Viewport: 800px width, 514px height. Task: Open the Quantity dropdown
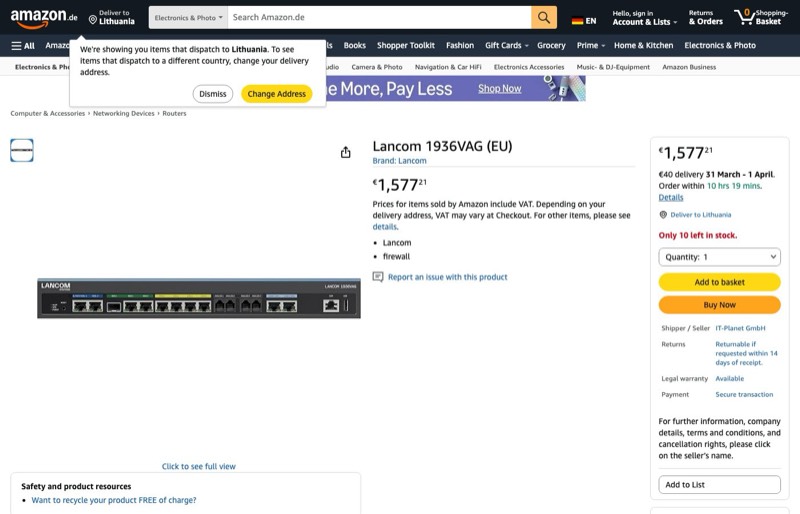[x=719, y=257]
